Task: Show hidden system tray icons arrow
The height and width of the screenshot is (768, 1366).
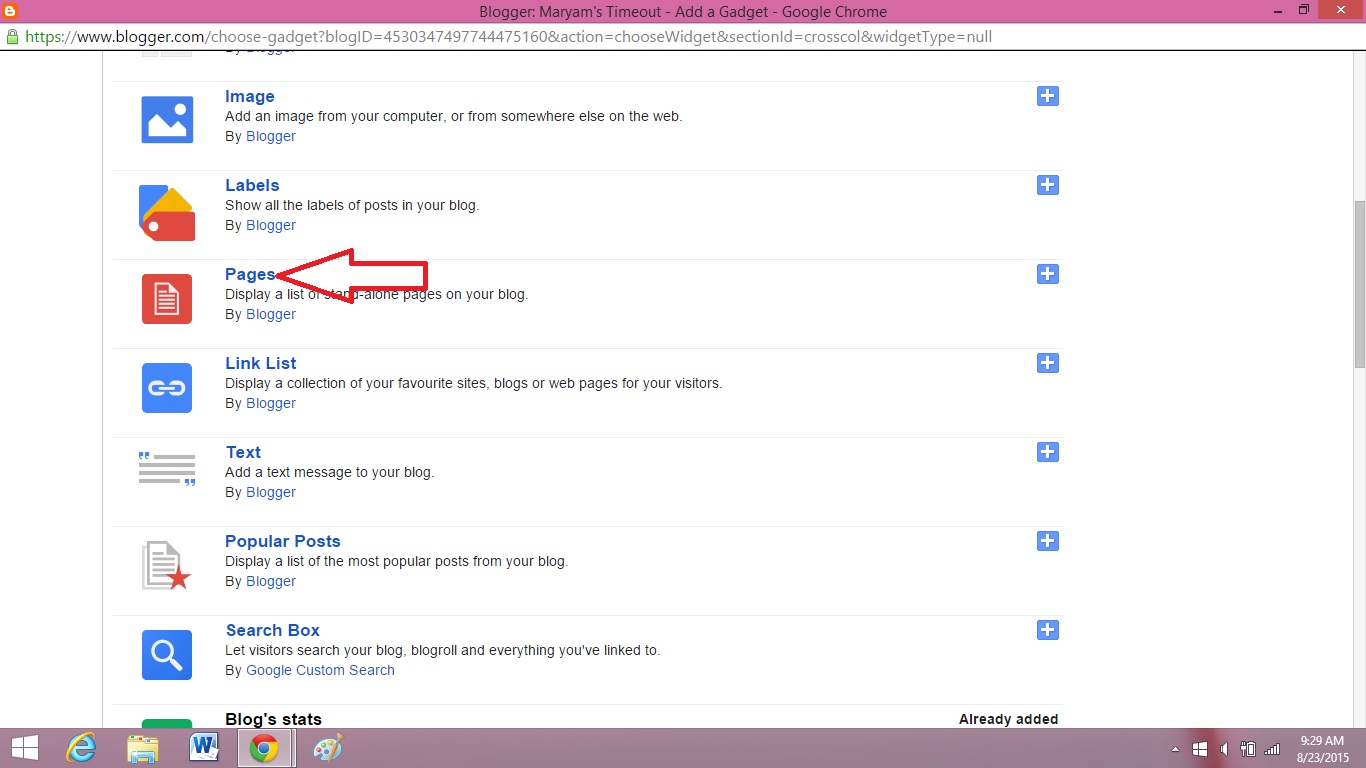Action: [1175, 748]
